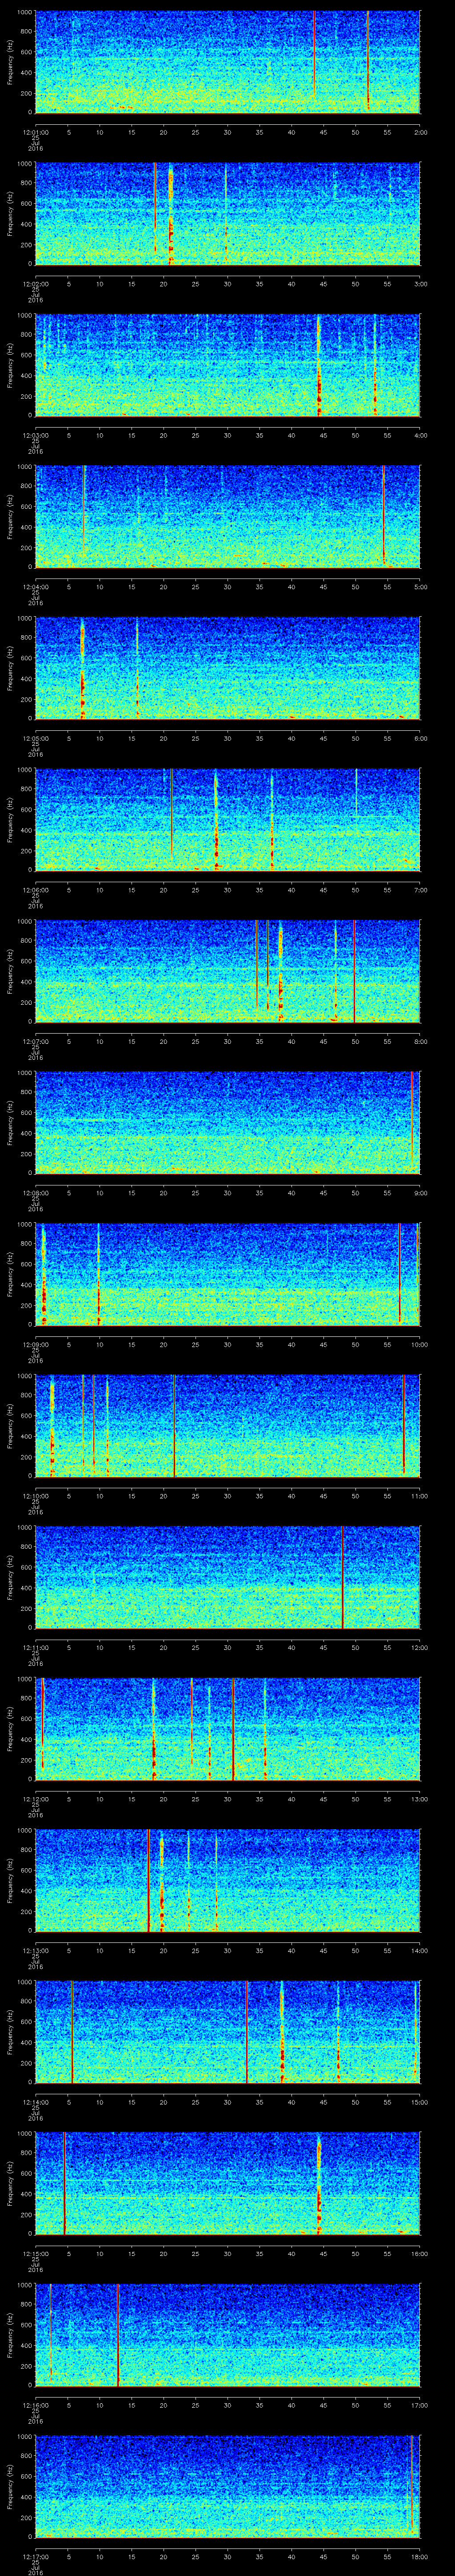Image resolution: width=455 pixels, height=2576 pixels.
Task: Select the 12:08:00 spectrogram panel
Action: [x=228, y=1122]
